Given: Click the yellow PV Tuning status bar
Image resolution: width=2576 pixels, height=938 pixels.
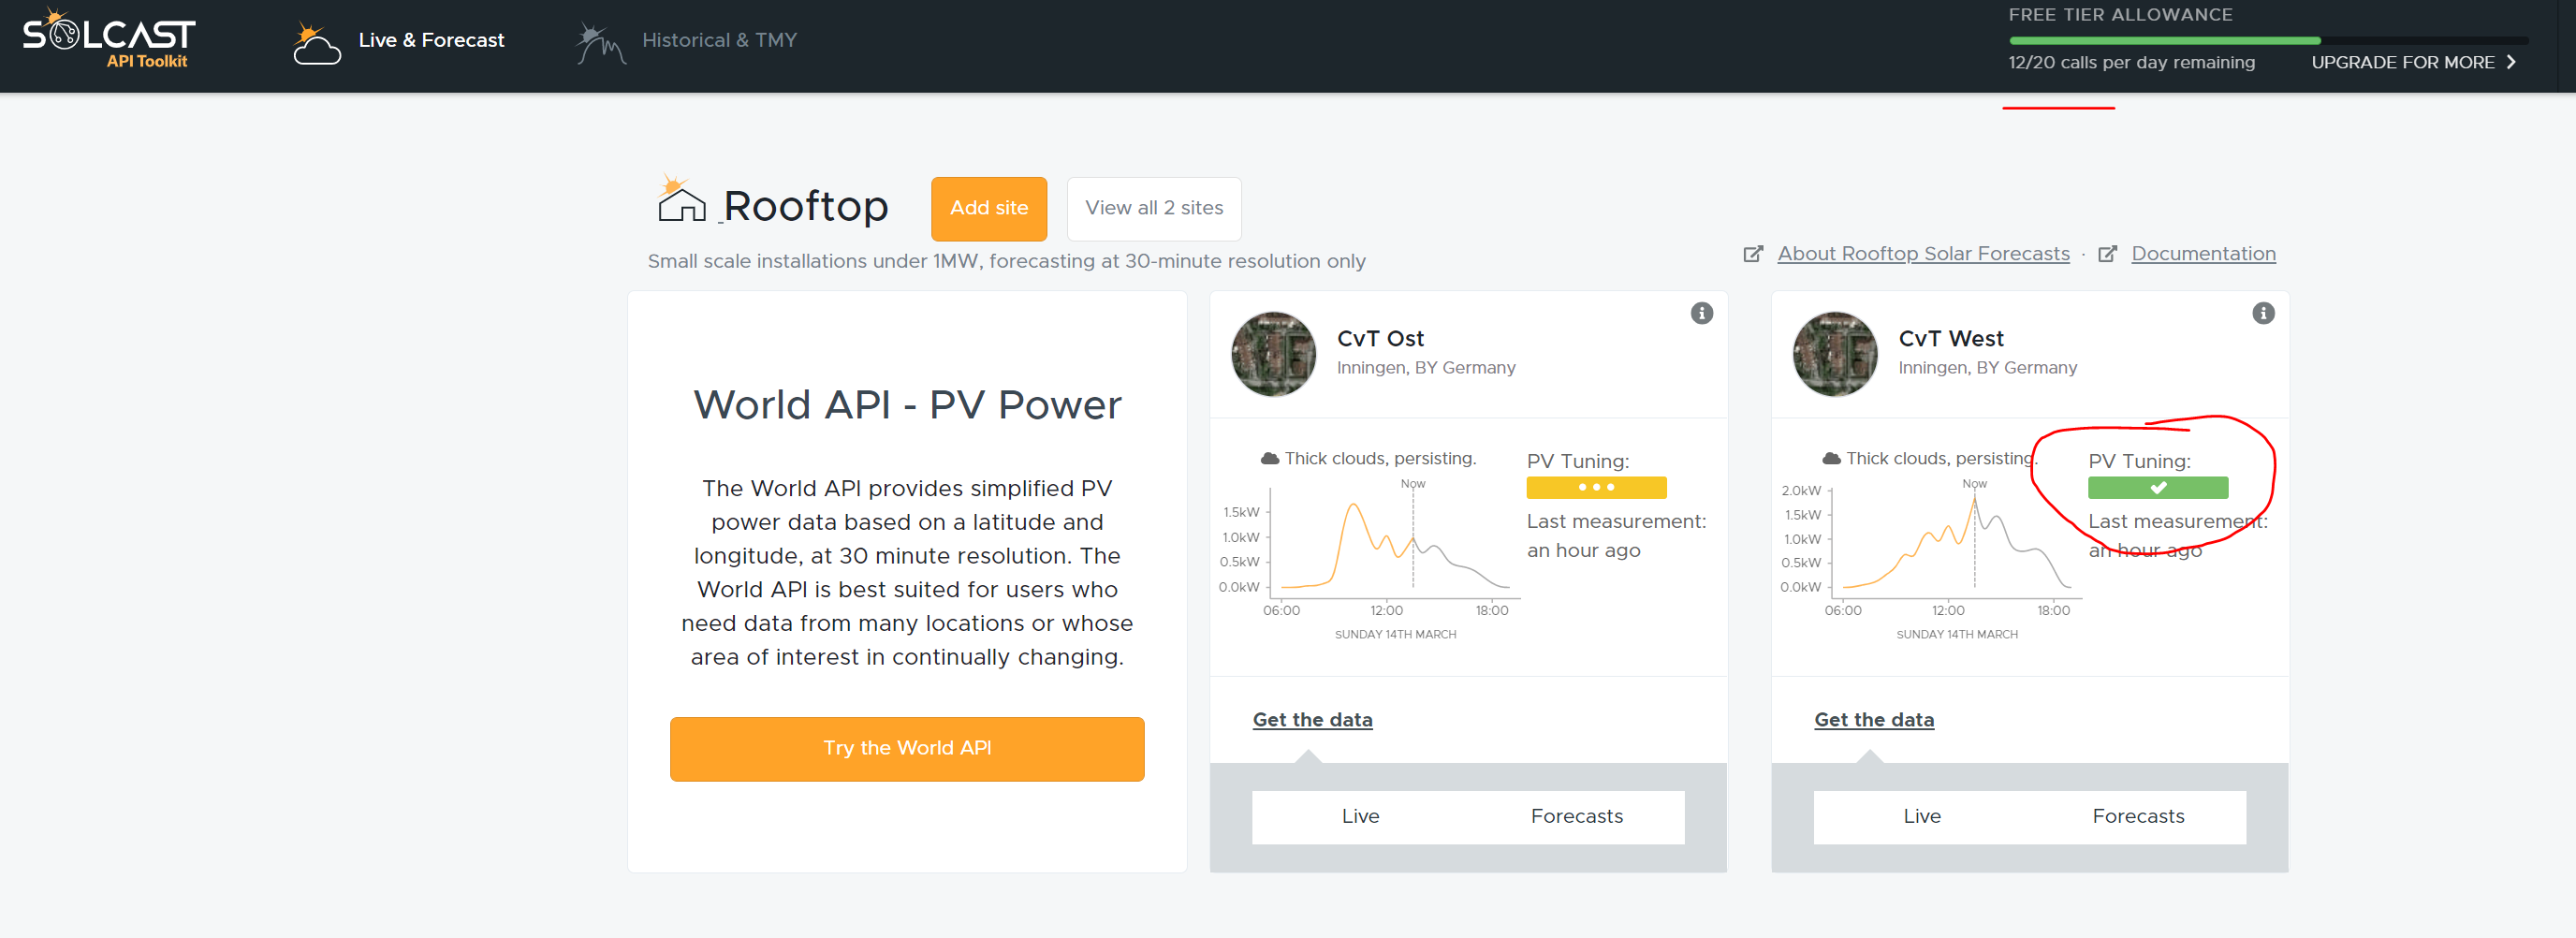Looking at the screenshot, I should point(1595,488).
